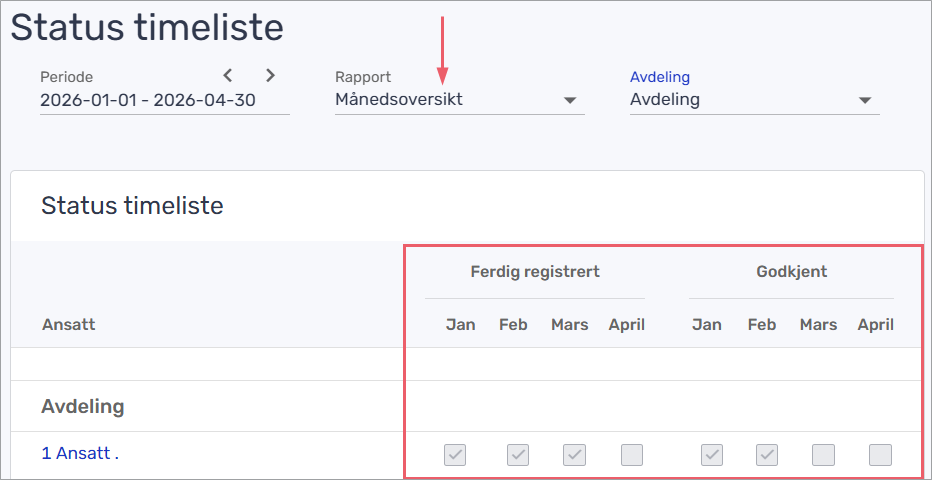Select the Avdeling group row
The width and height of the screenshot is (932, 480).
pos(83,407)
